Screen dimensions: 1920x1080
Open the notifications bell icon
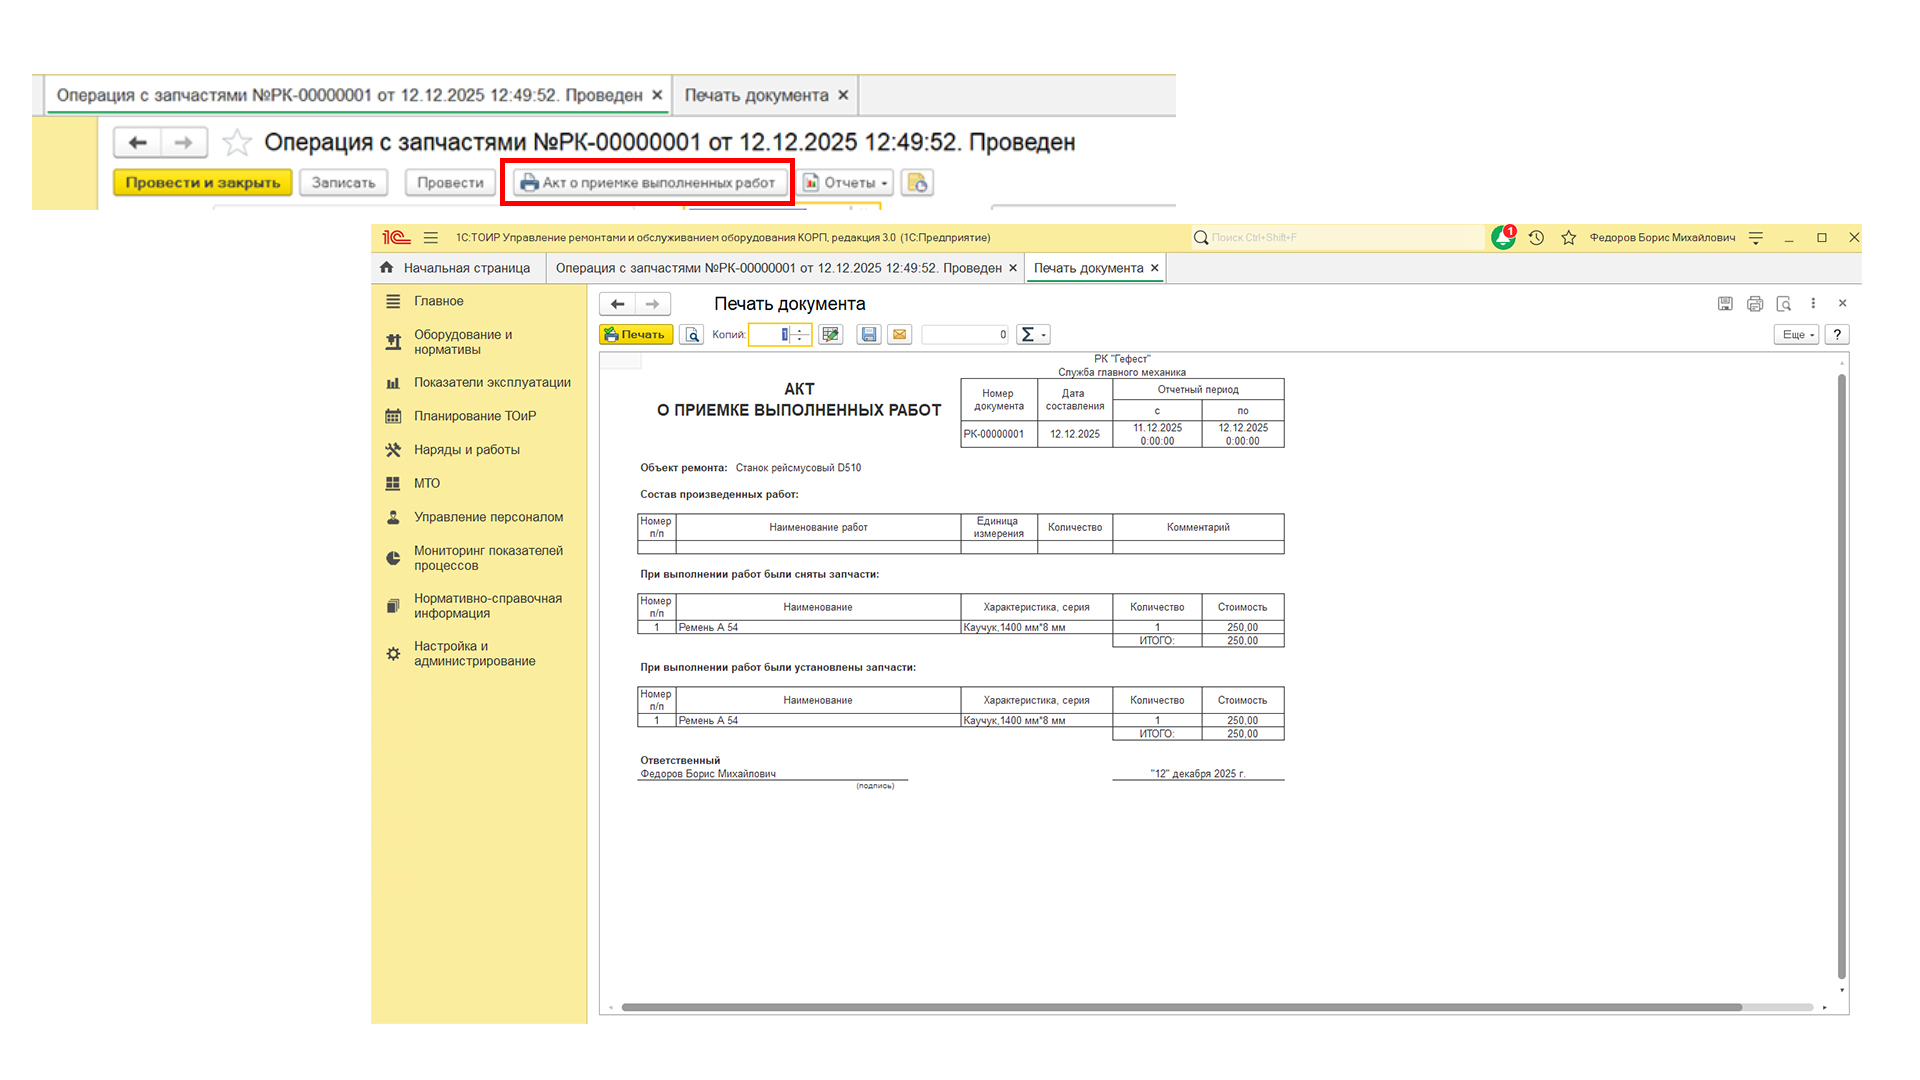coord(1502,238)
